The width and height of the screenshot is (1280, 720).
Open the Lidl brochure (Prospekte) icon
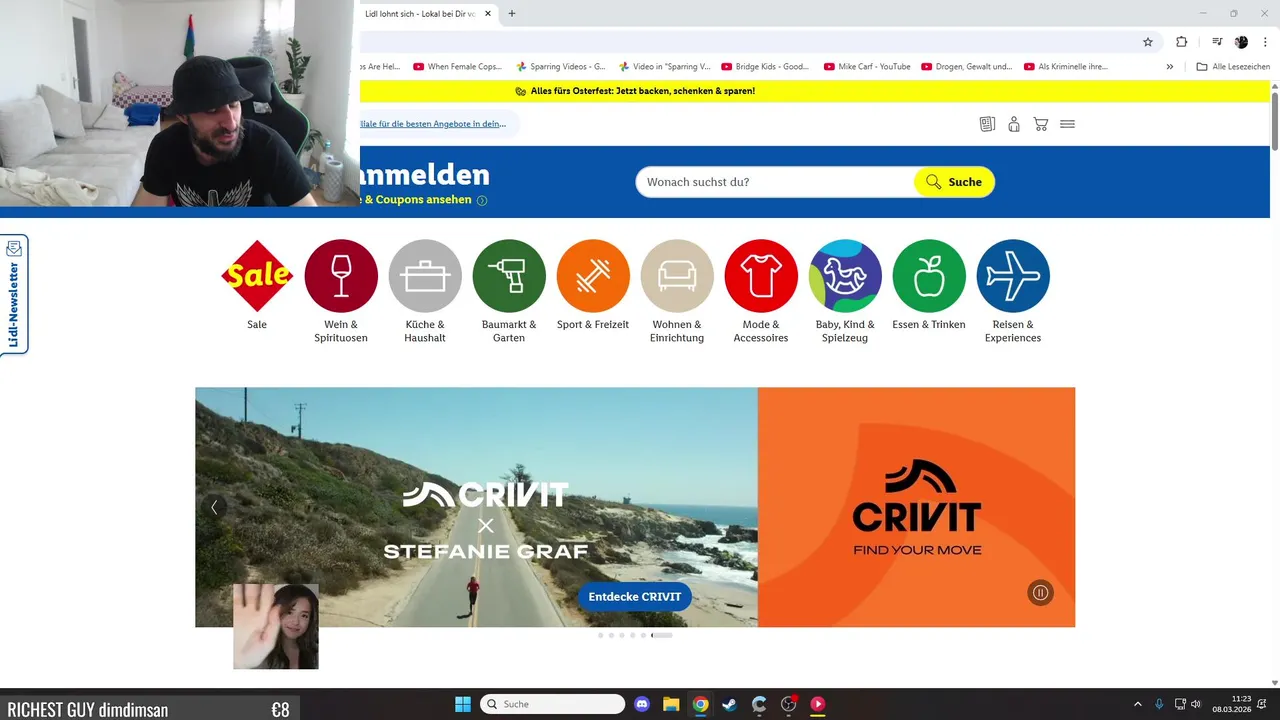[987, 124]
